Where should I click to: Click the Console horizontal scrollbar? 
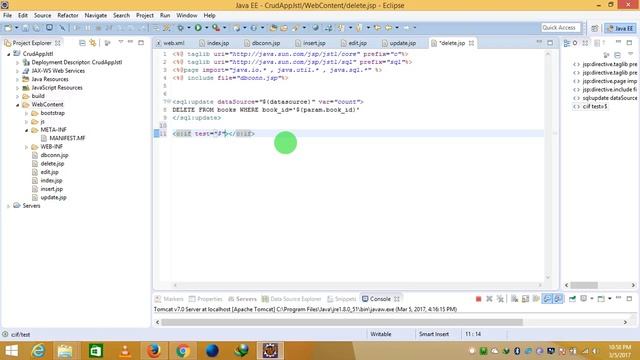(342, 322)
